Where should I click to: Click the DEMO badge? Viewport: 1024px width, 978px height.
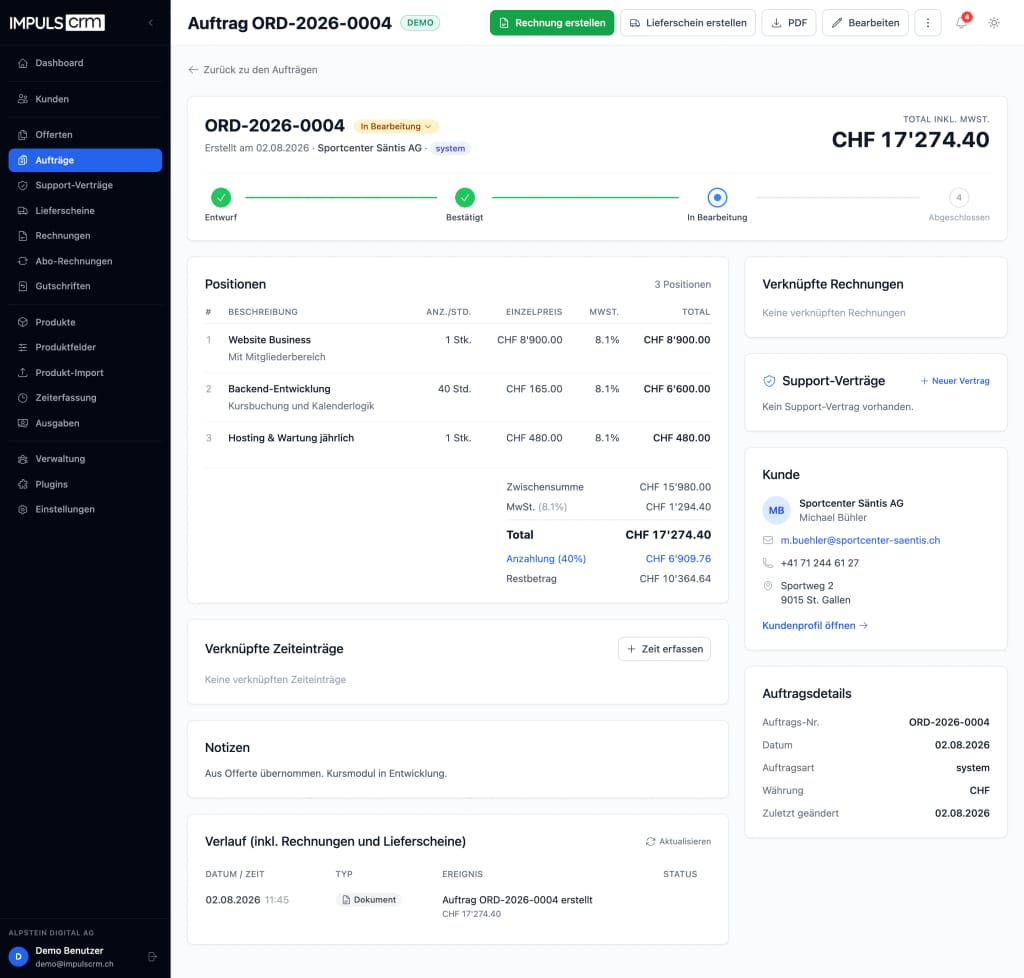point(420,23)
